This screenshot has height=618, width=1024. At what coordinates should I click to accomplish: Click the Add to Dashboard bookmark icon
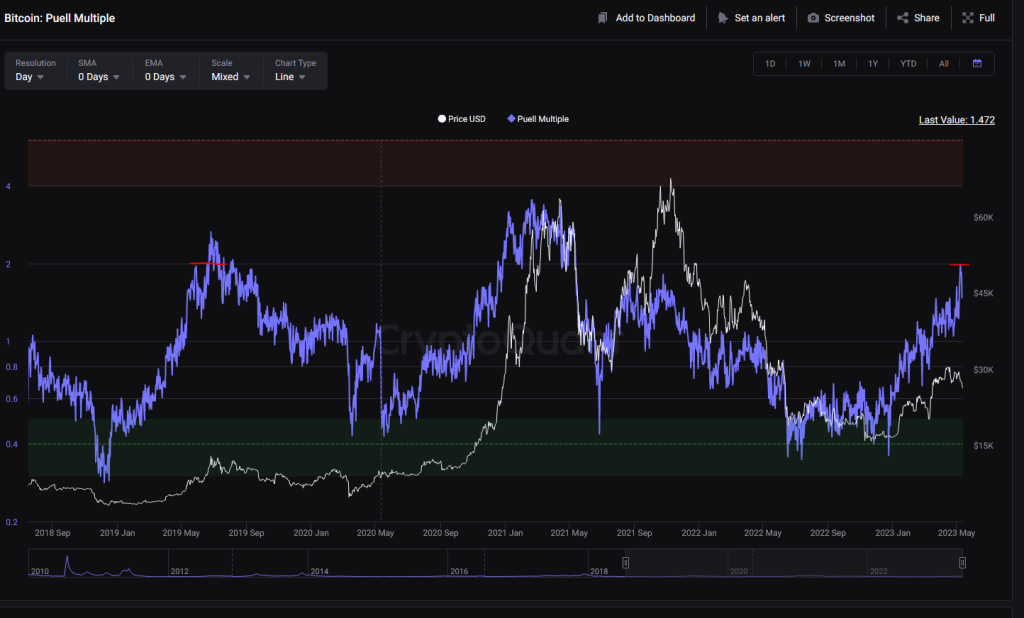coord(601,17)
